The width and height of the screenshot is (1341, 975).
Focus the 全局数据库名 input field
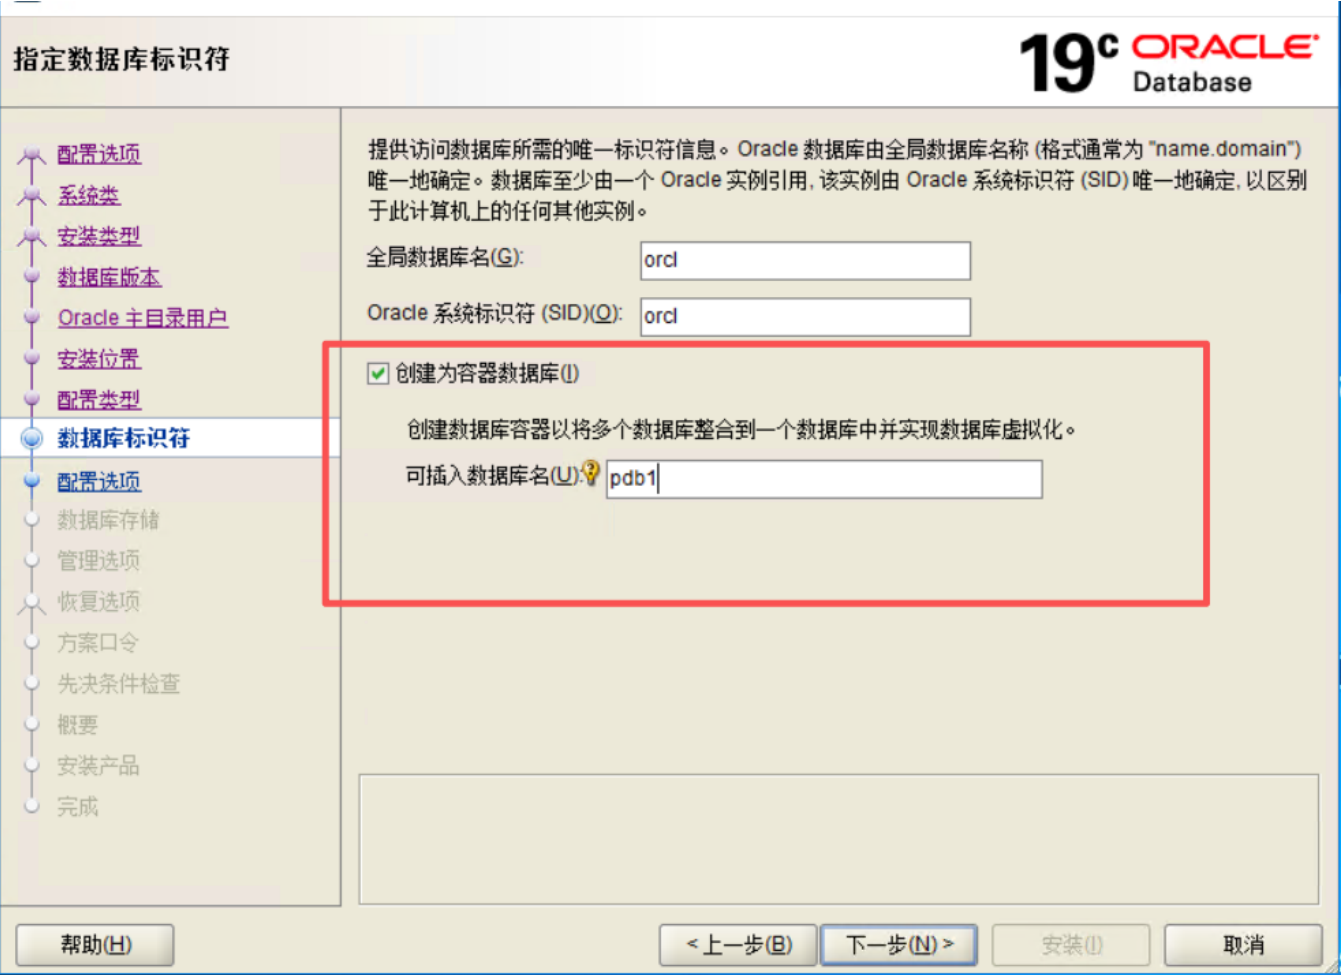(x=805, y=261)
